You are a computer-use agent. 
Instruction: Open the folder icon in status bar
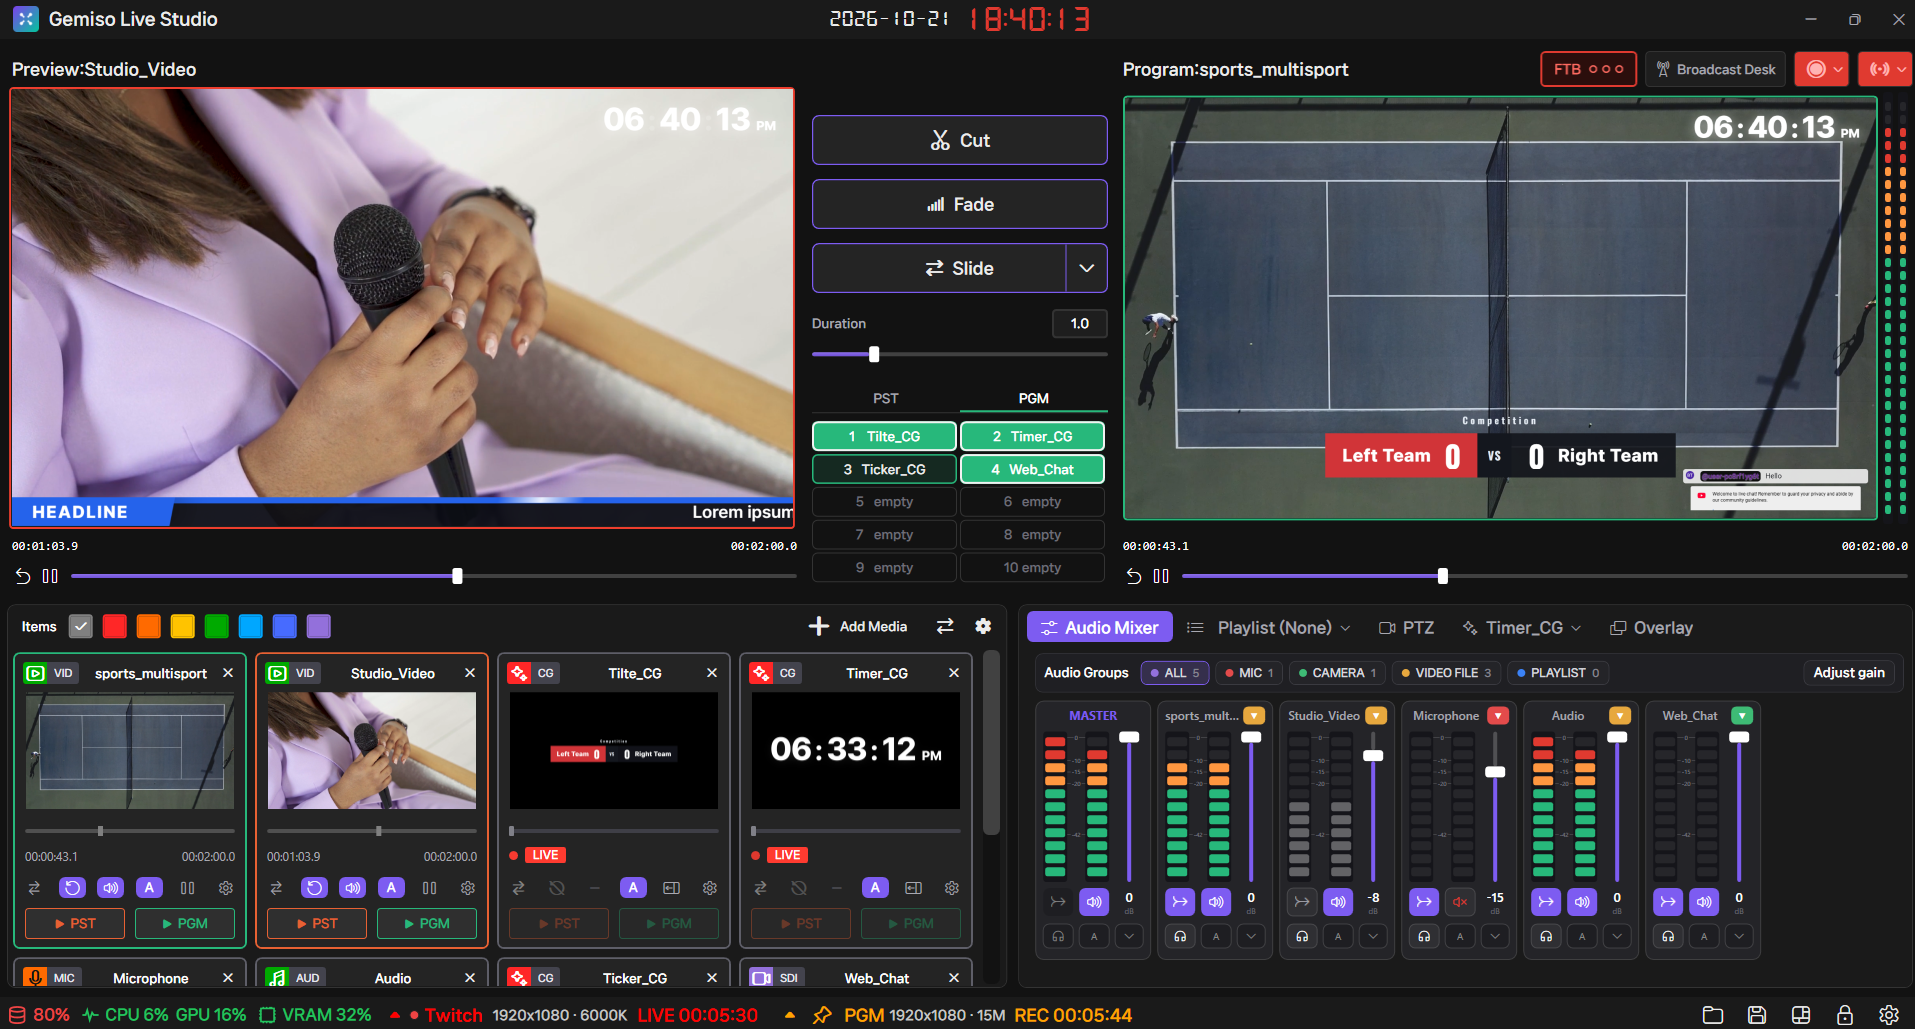tap(1713, 1015)
